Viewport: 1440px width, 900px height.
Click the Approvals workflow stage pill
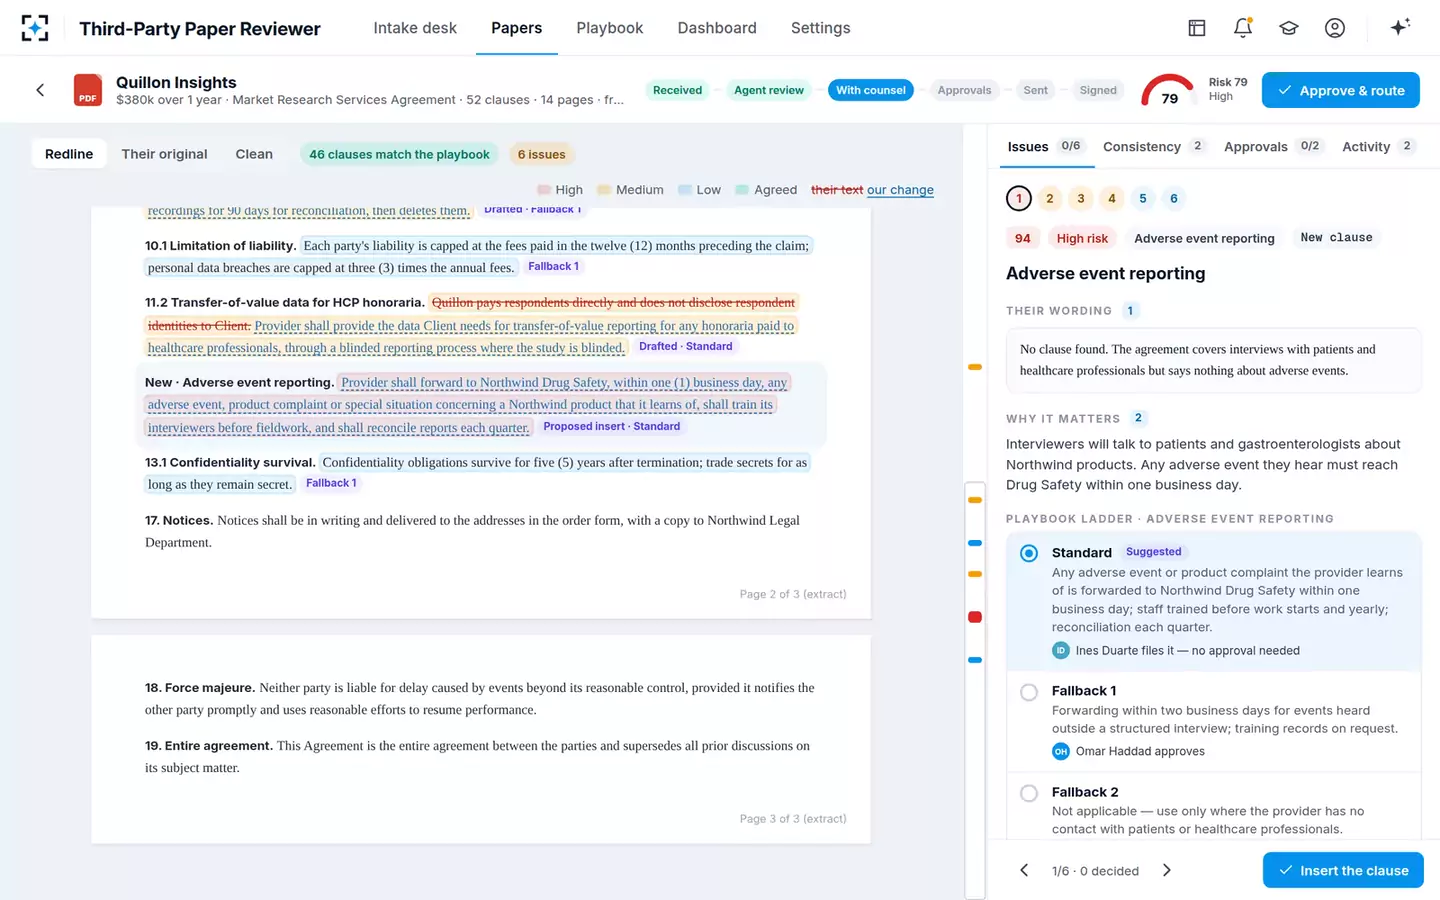point(964,90)
